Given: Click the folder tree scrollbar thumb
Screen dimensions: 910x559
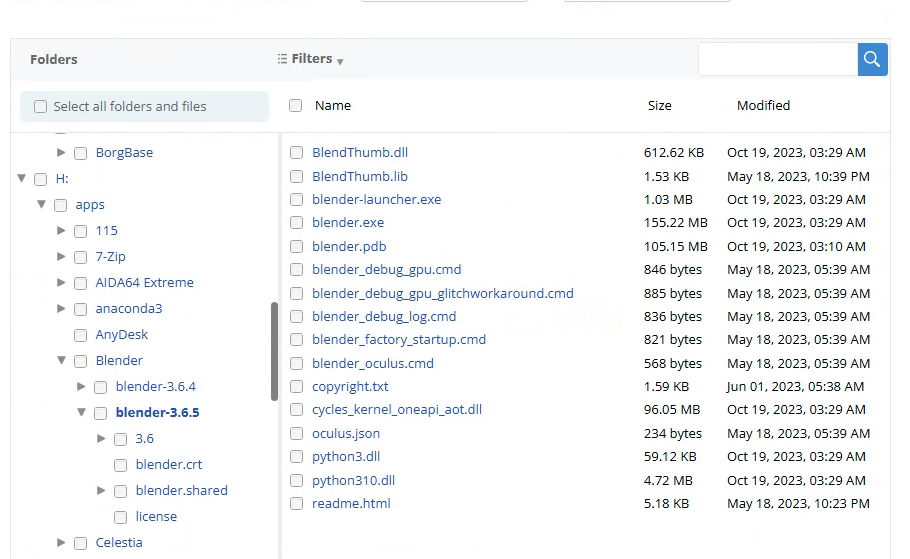Looking at the screenshot, I should click(x=275, y=350).
